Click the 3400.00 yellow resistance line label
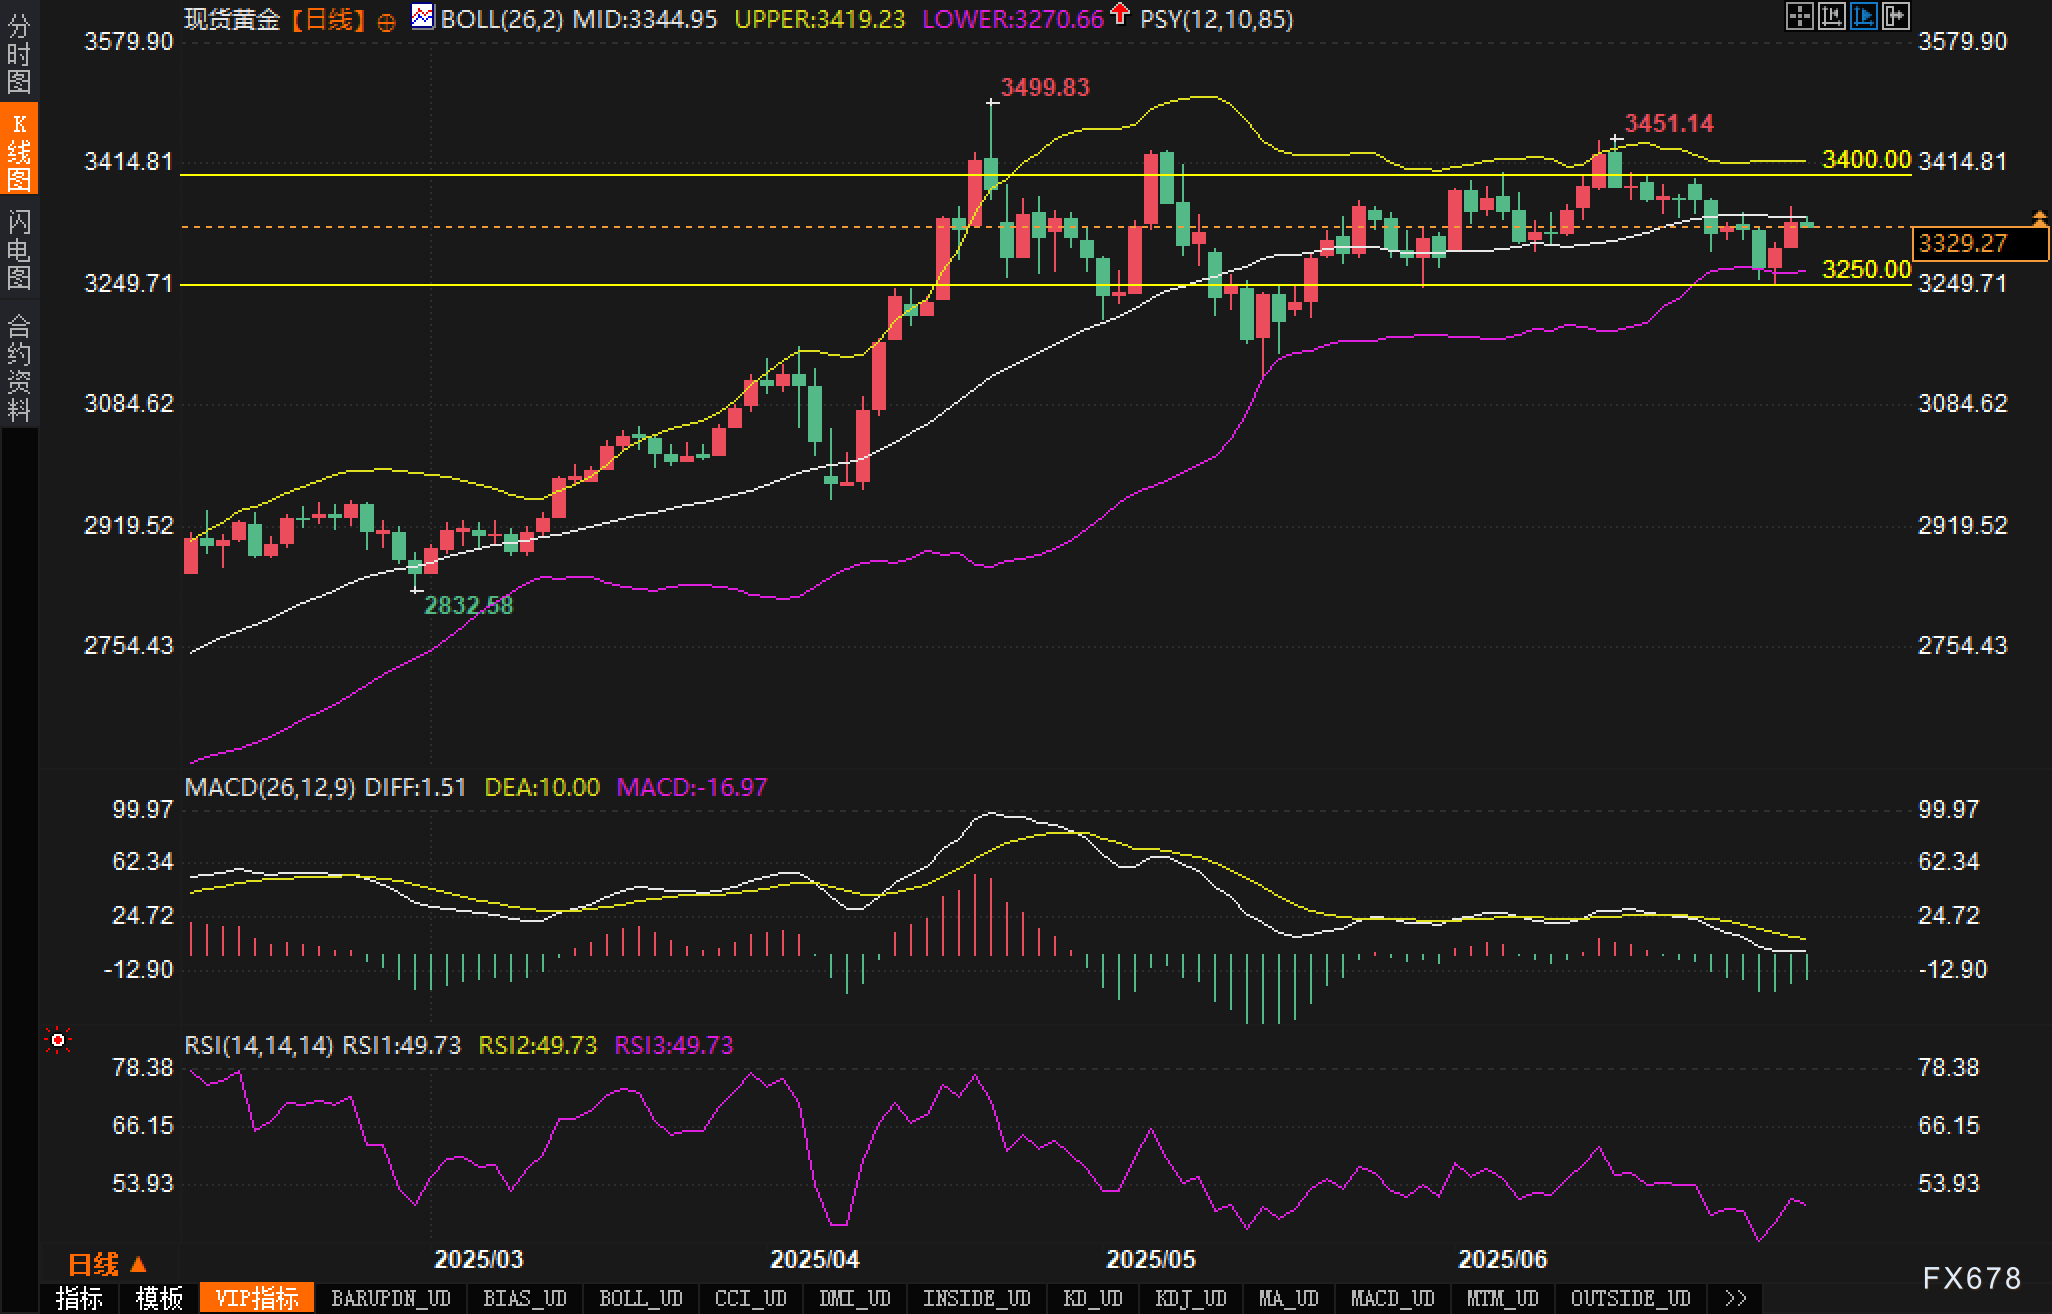The width and height of the screenshot is (2052, 1314). pos(1866,159)
